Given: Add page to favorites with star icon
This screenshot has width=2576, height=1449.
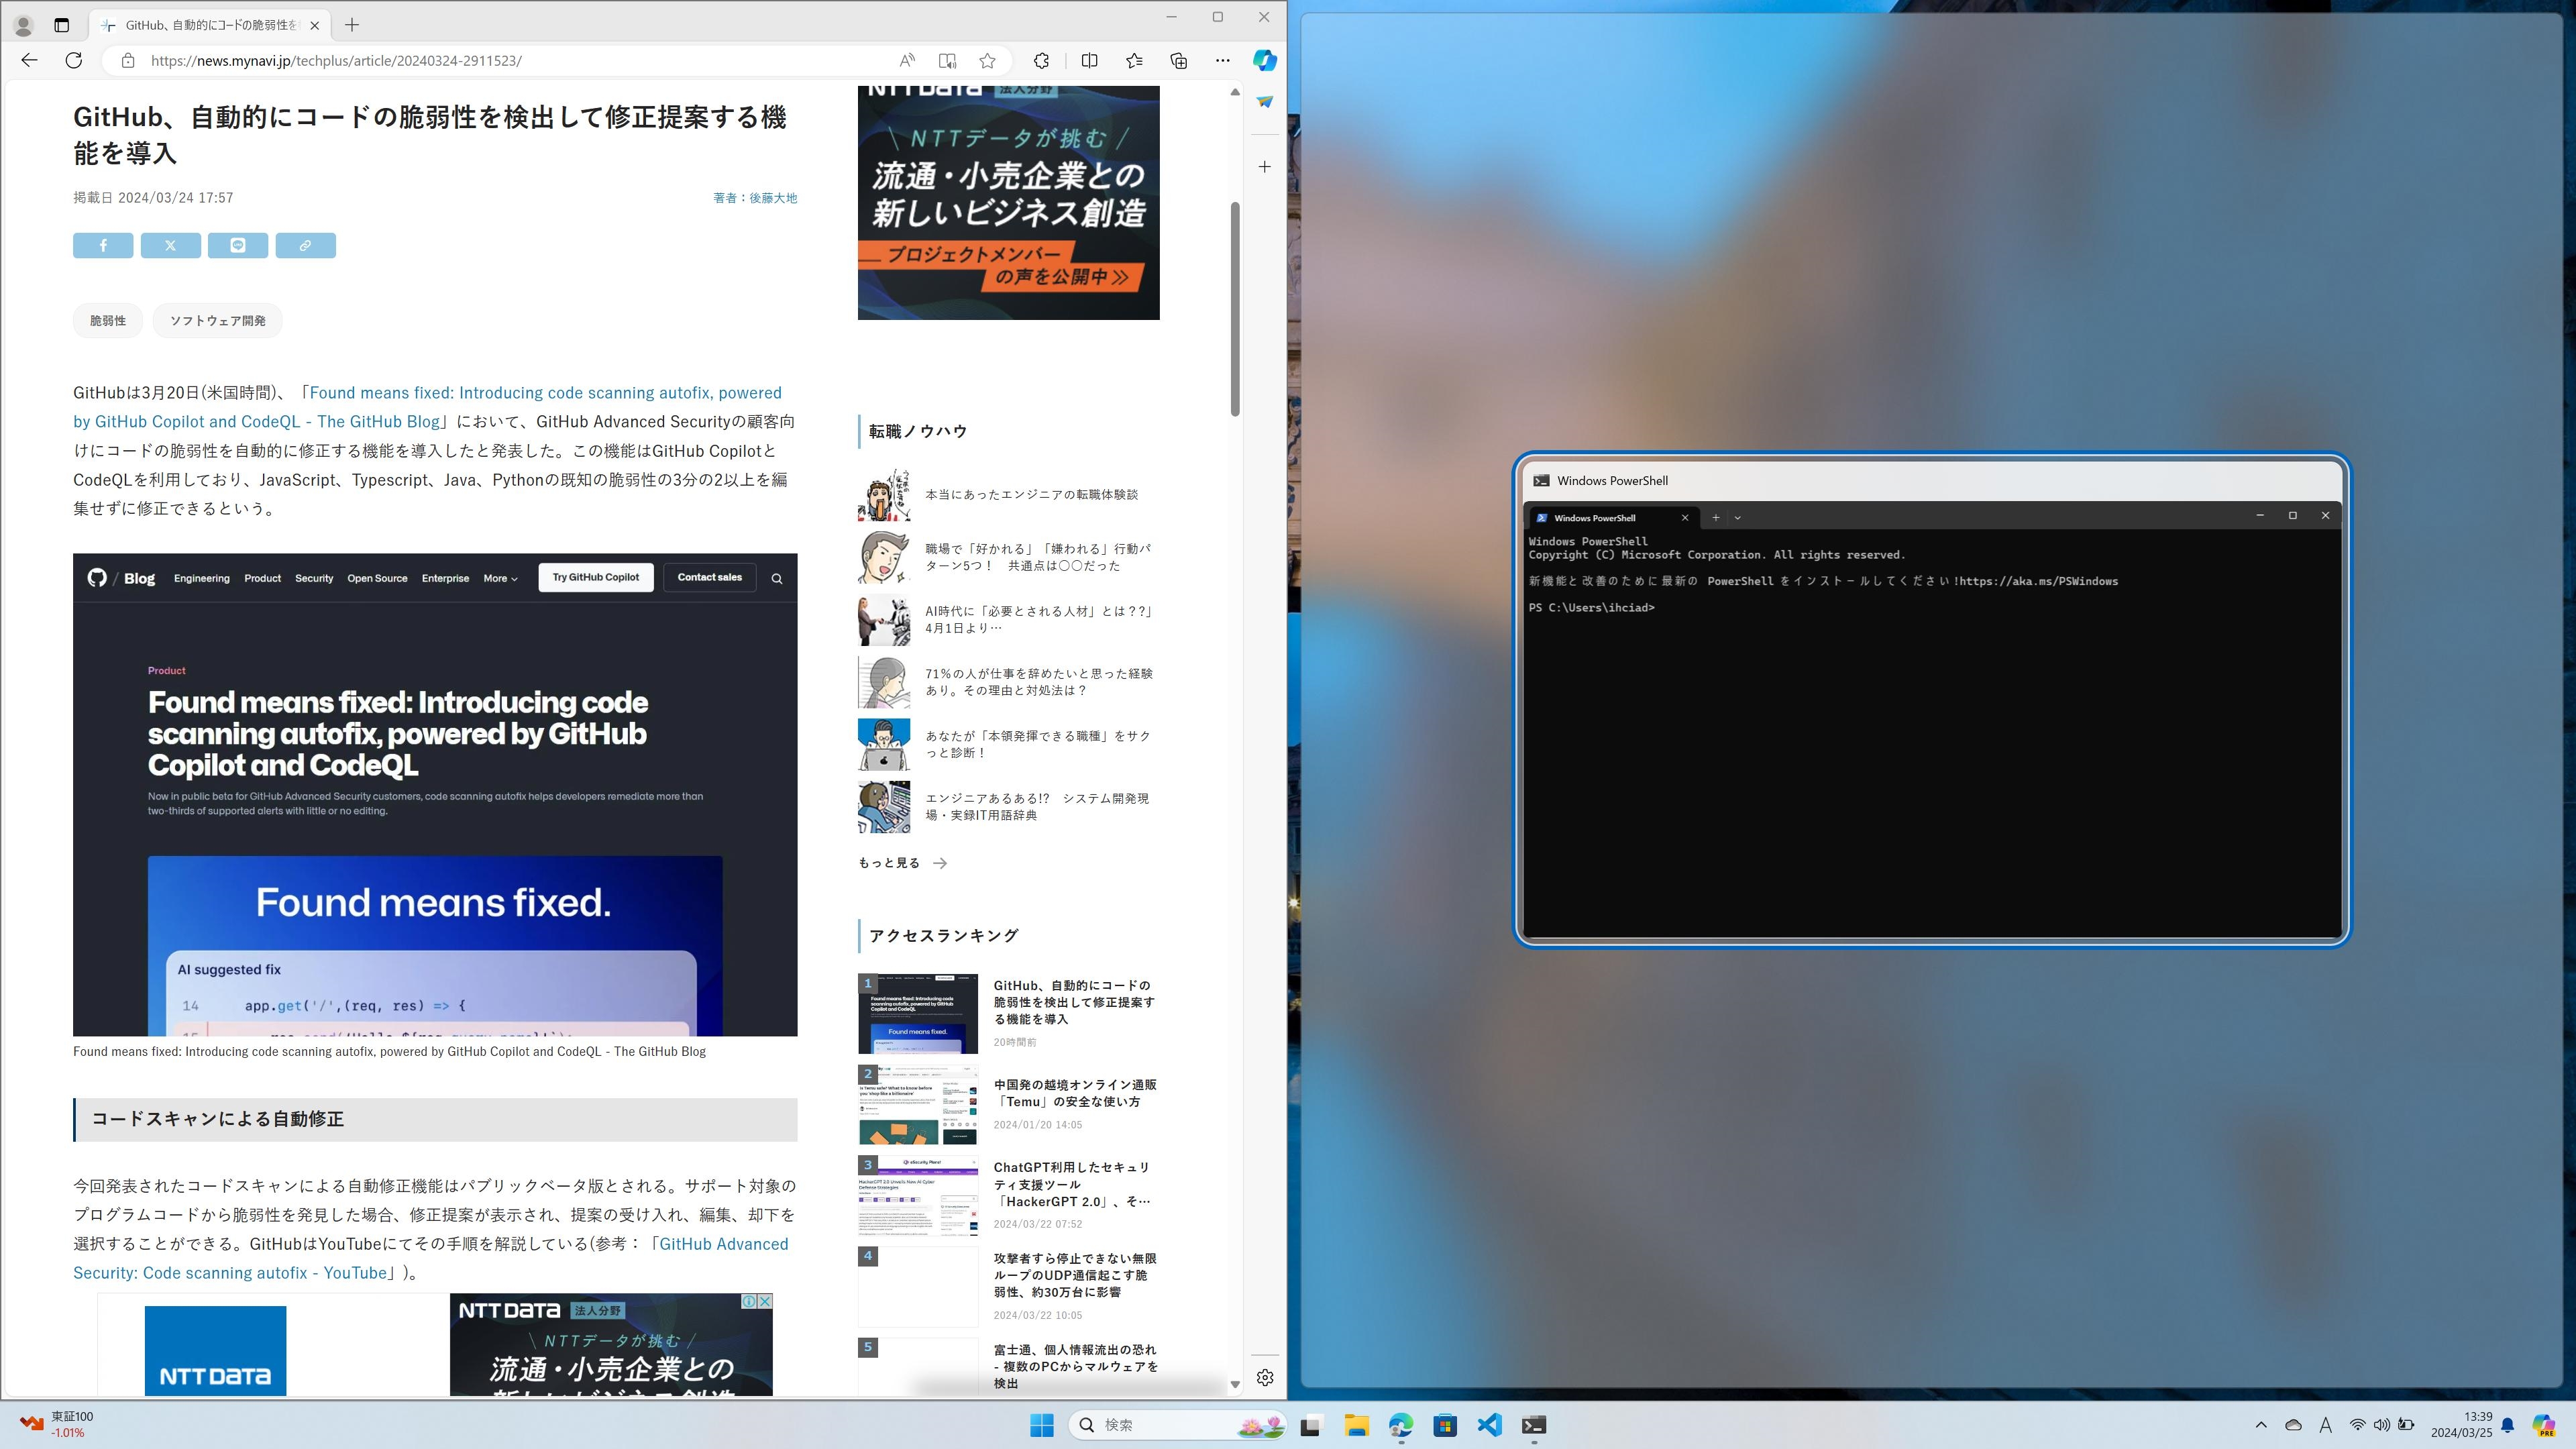Looking at the screenshot, I should [988, 60].
